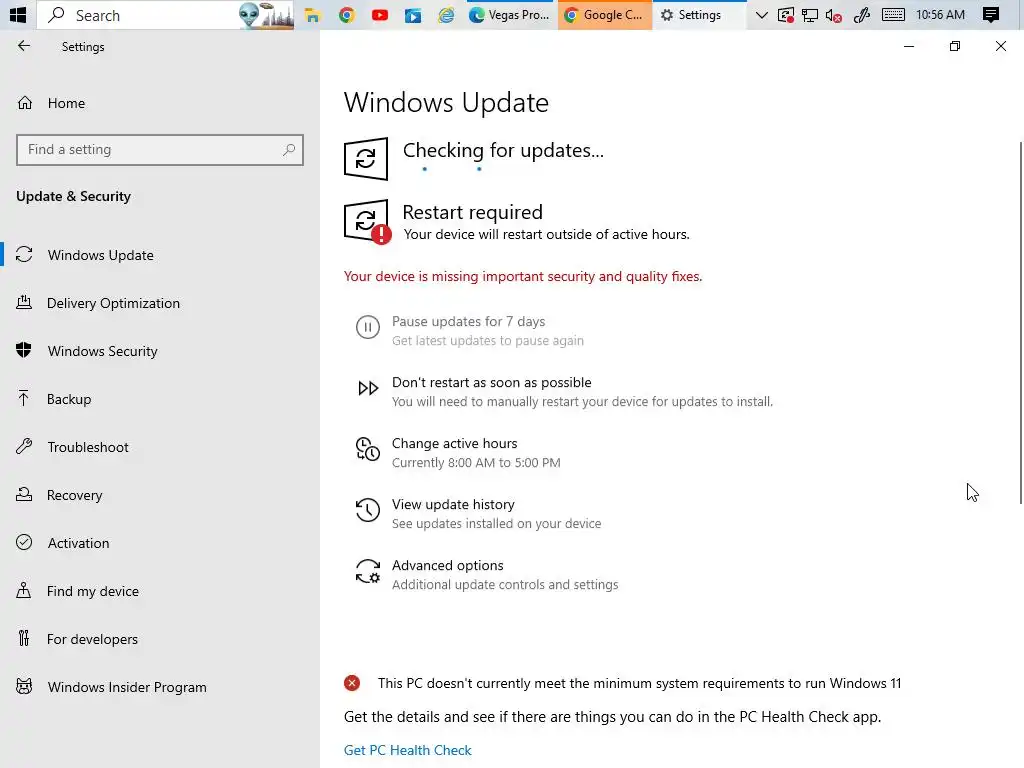Click the network tray icon

pyautogui.click(x=810, y=15)
